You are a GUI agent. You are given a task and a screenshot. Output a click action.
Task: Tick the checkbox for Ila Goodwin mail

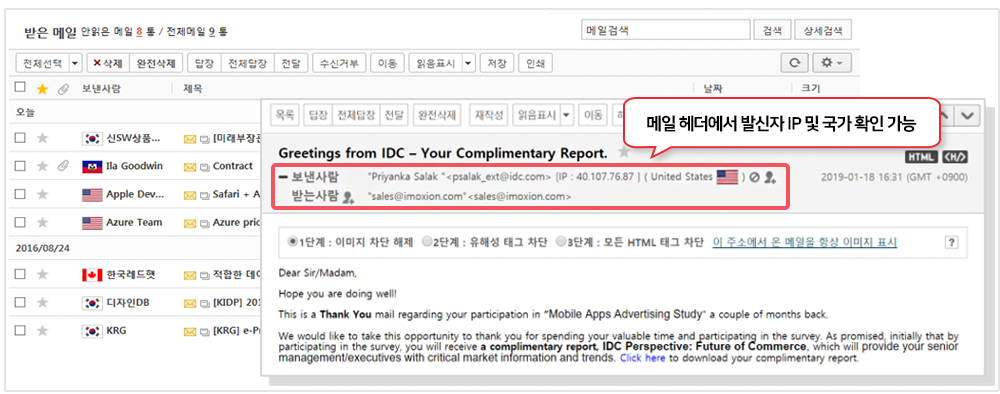[20, 166]
